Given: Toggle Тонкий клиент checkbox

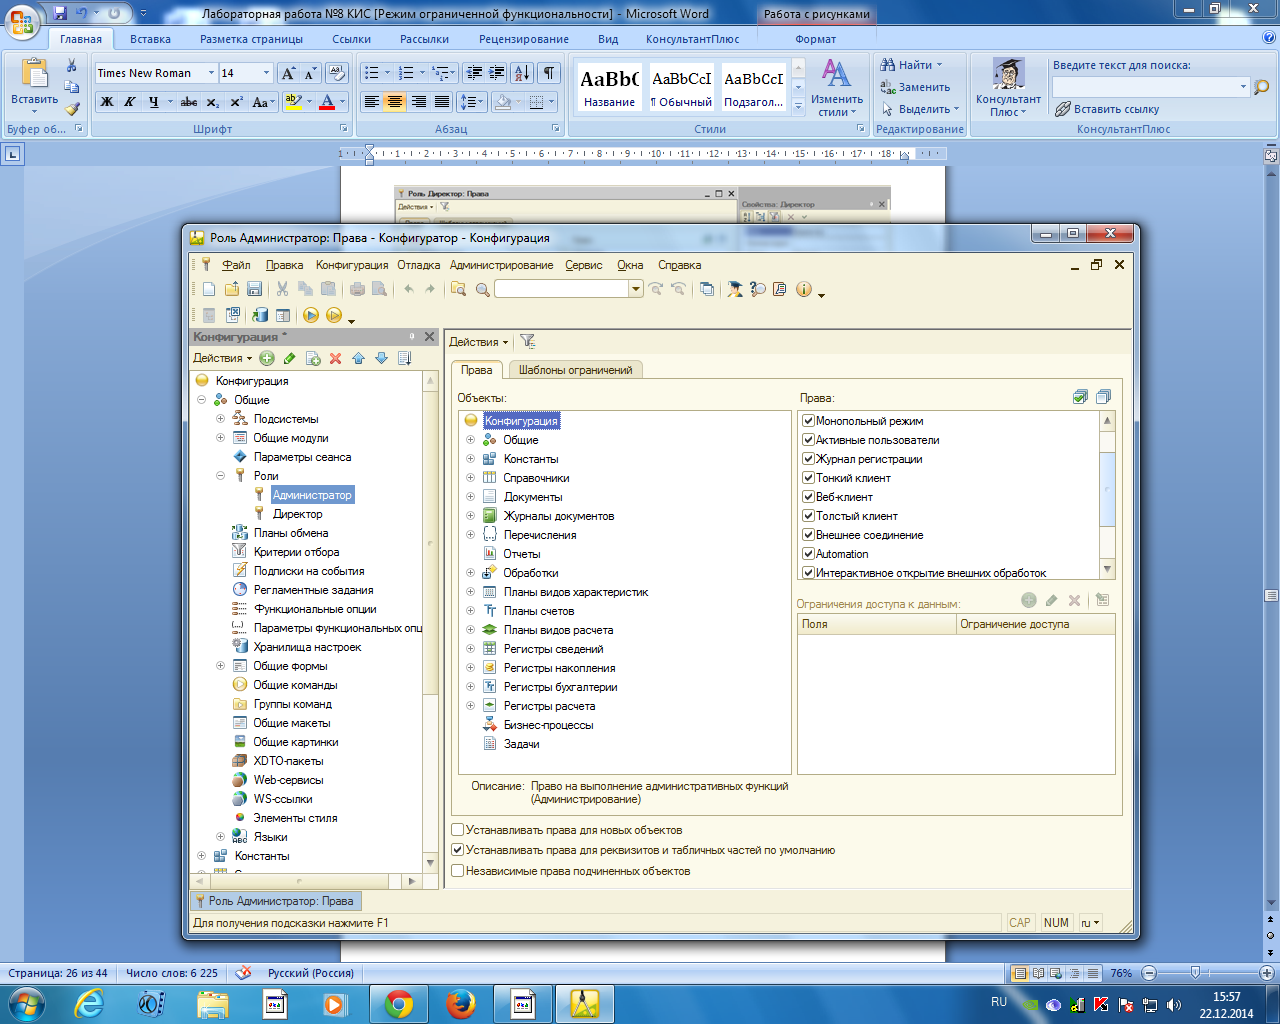Looking at the screenshot, I should pyautogui.click(x=808, y=478).
